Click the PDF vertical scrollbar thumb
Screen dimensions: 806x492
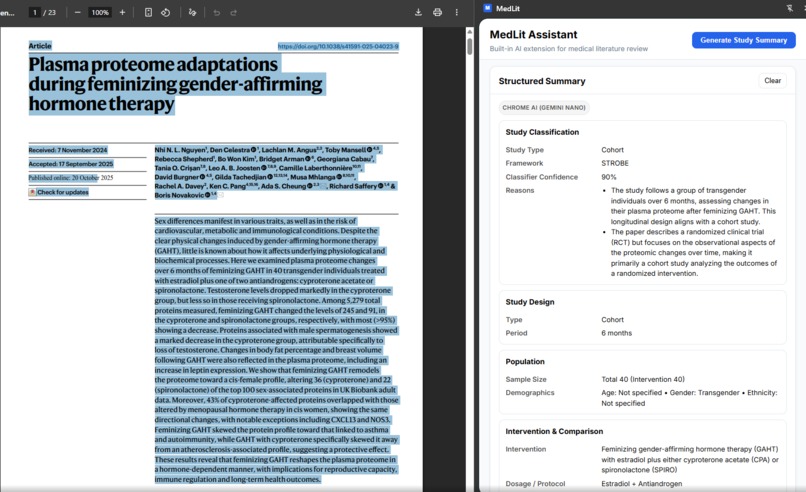point(469,45)
